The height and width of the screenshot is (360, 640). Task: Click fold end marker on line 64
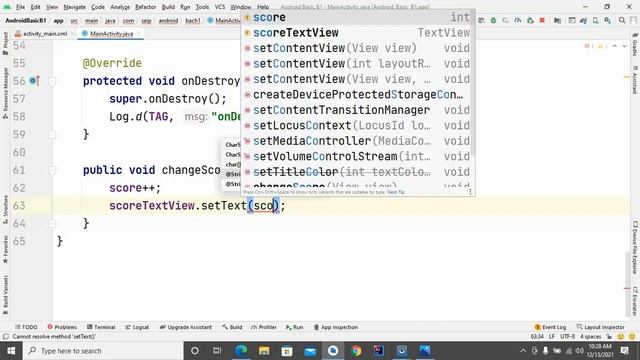pos(52,224)
